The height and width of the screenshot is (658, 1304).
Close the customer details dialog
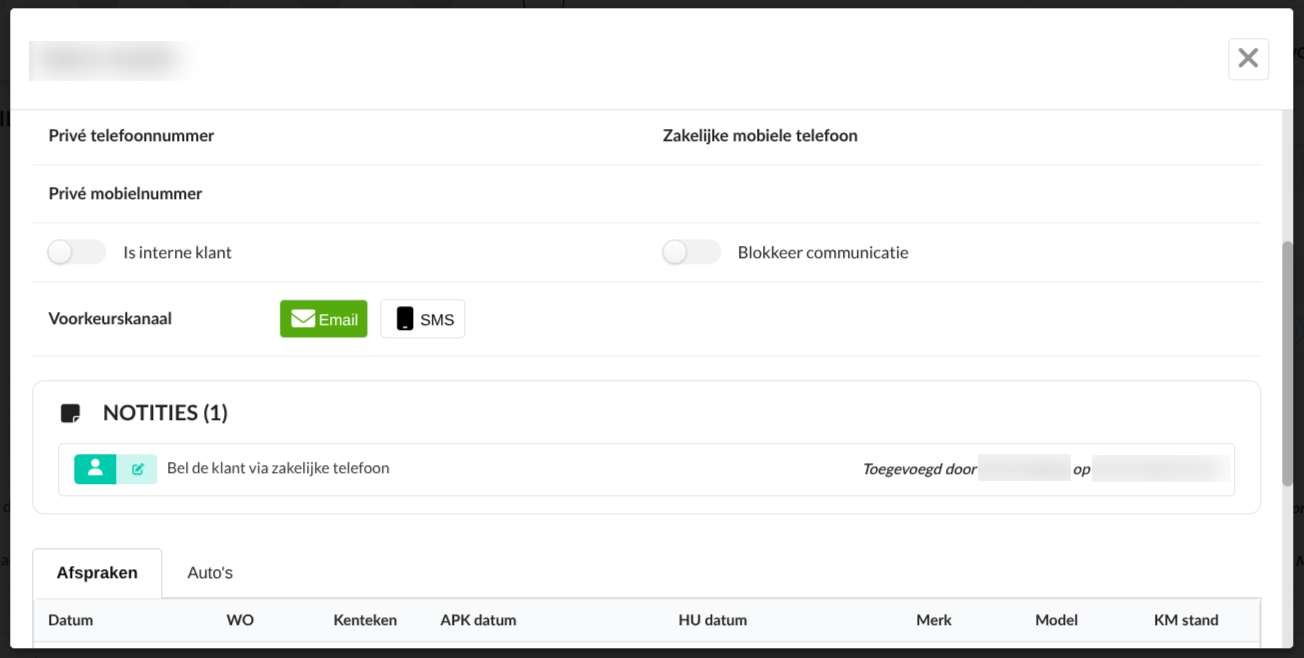[1248, 59]
